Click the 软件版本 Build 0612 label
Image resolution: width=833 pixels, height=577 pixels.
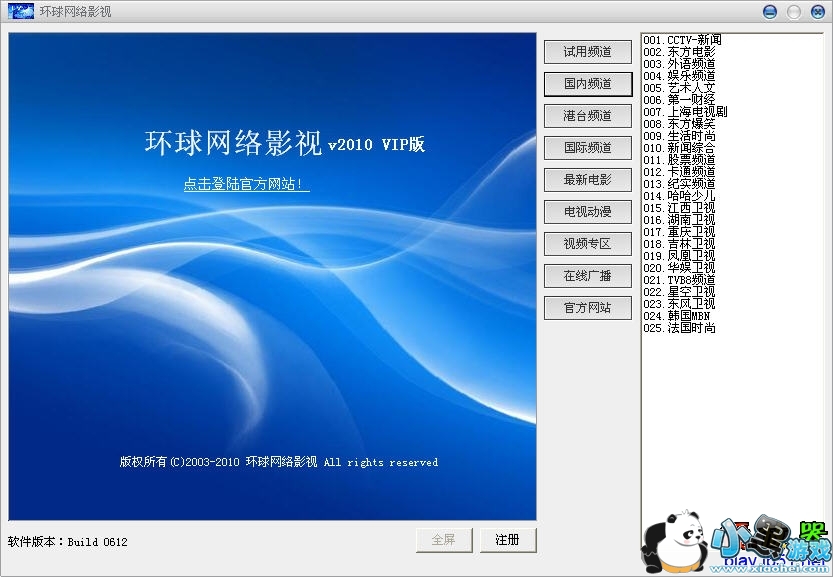coord(67,542)
